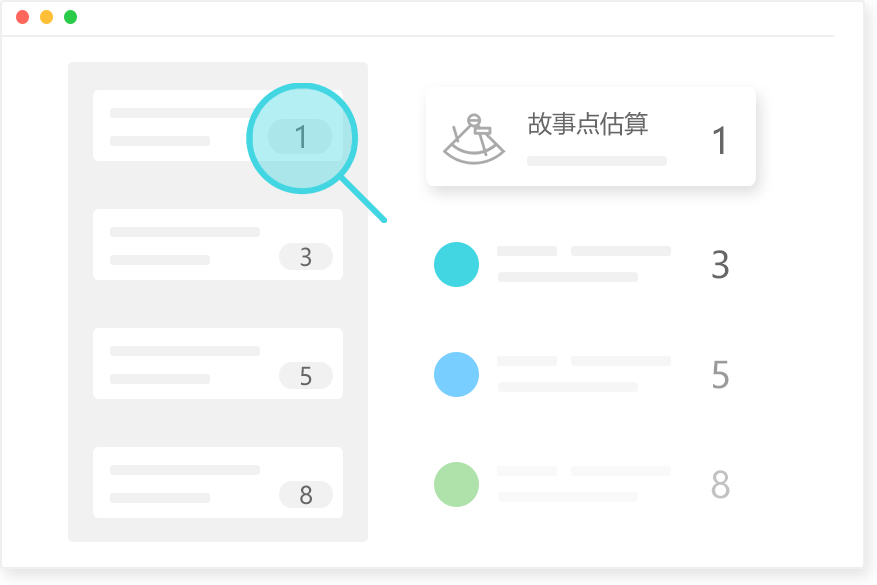Click the large number 1 in estimation card
Viewport: 877px width, 585px height.
[x=719, y=141]
